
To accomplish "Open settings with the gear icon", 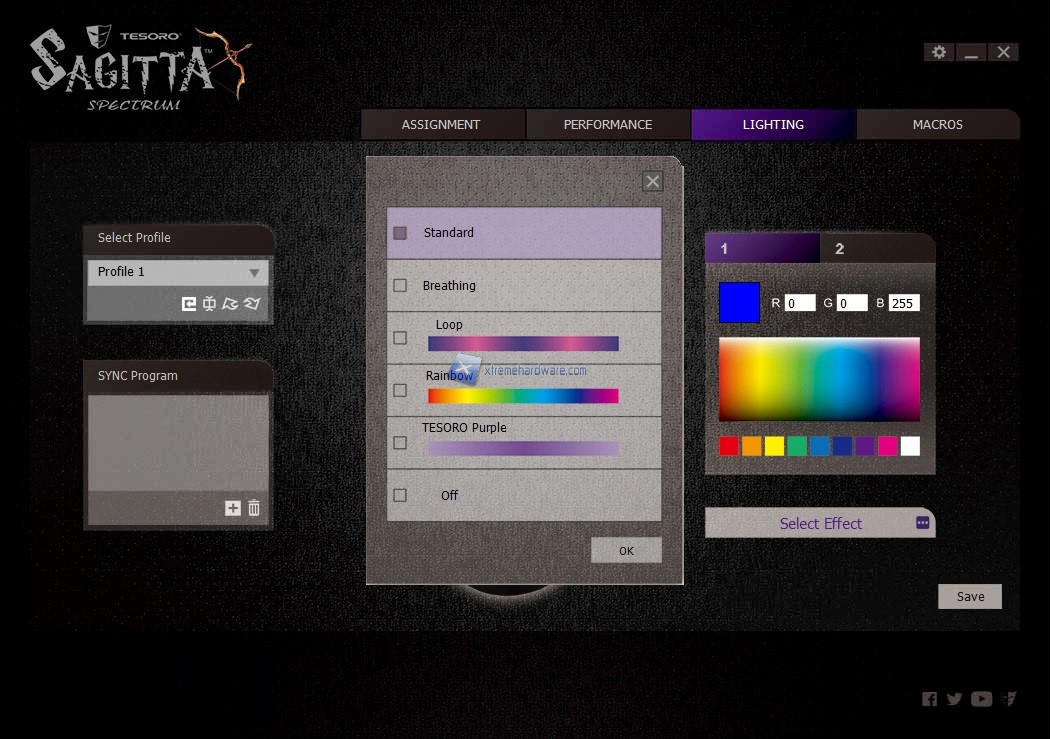I will [x=938, y=52].
